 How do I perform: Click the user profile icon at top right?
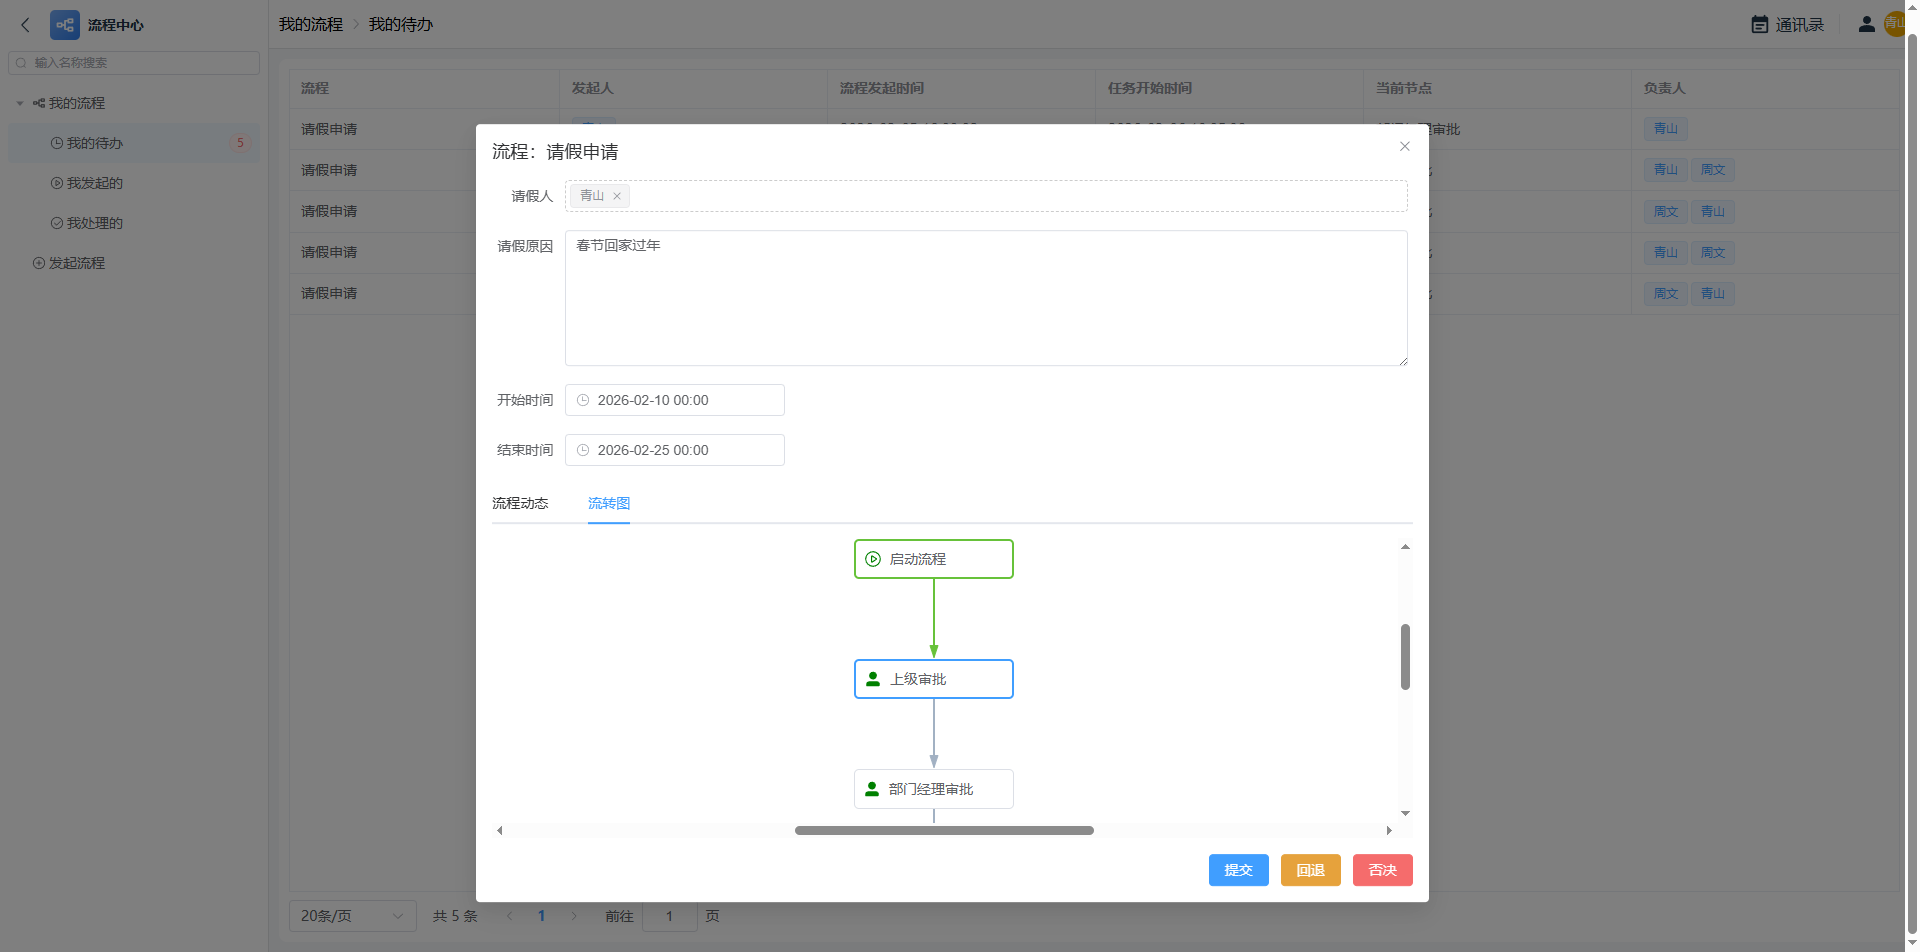[1866, 25]
